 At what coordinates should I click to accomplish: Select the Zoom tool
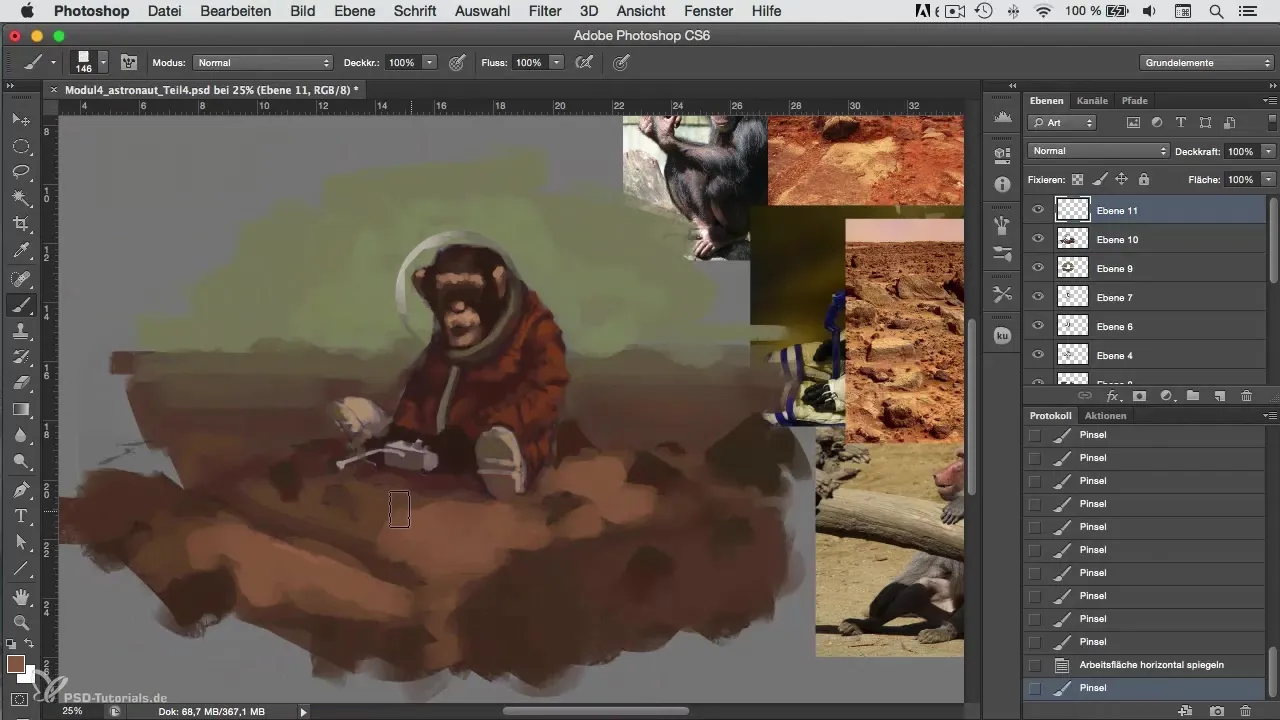(x=21, y=622)
